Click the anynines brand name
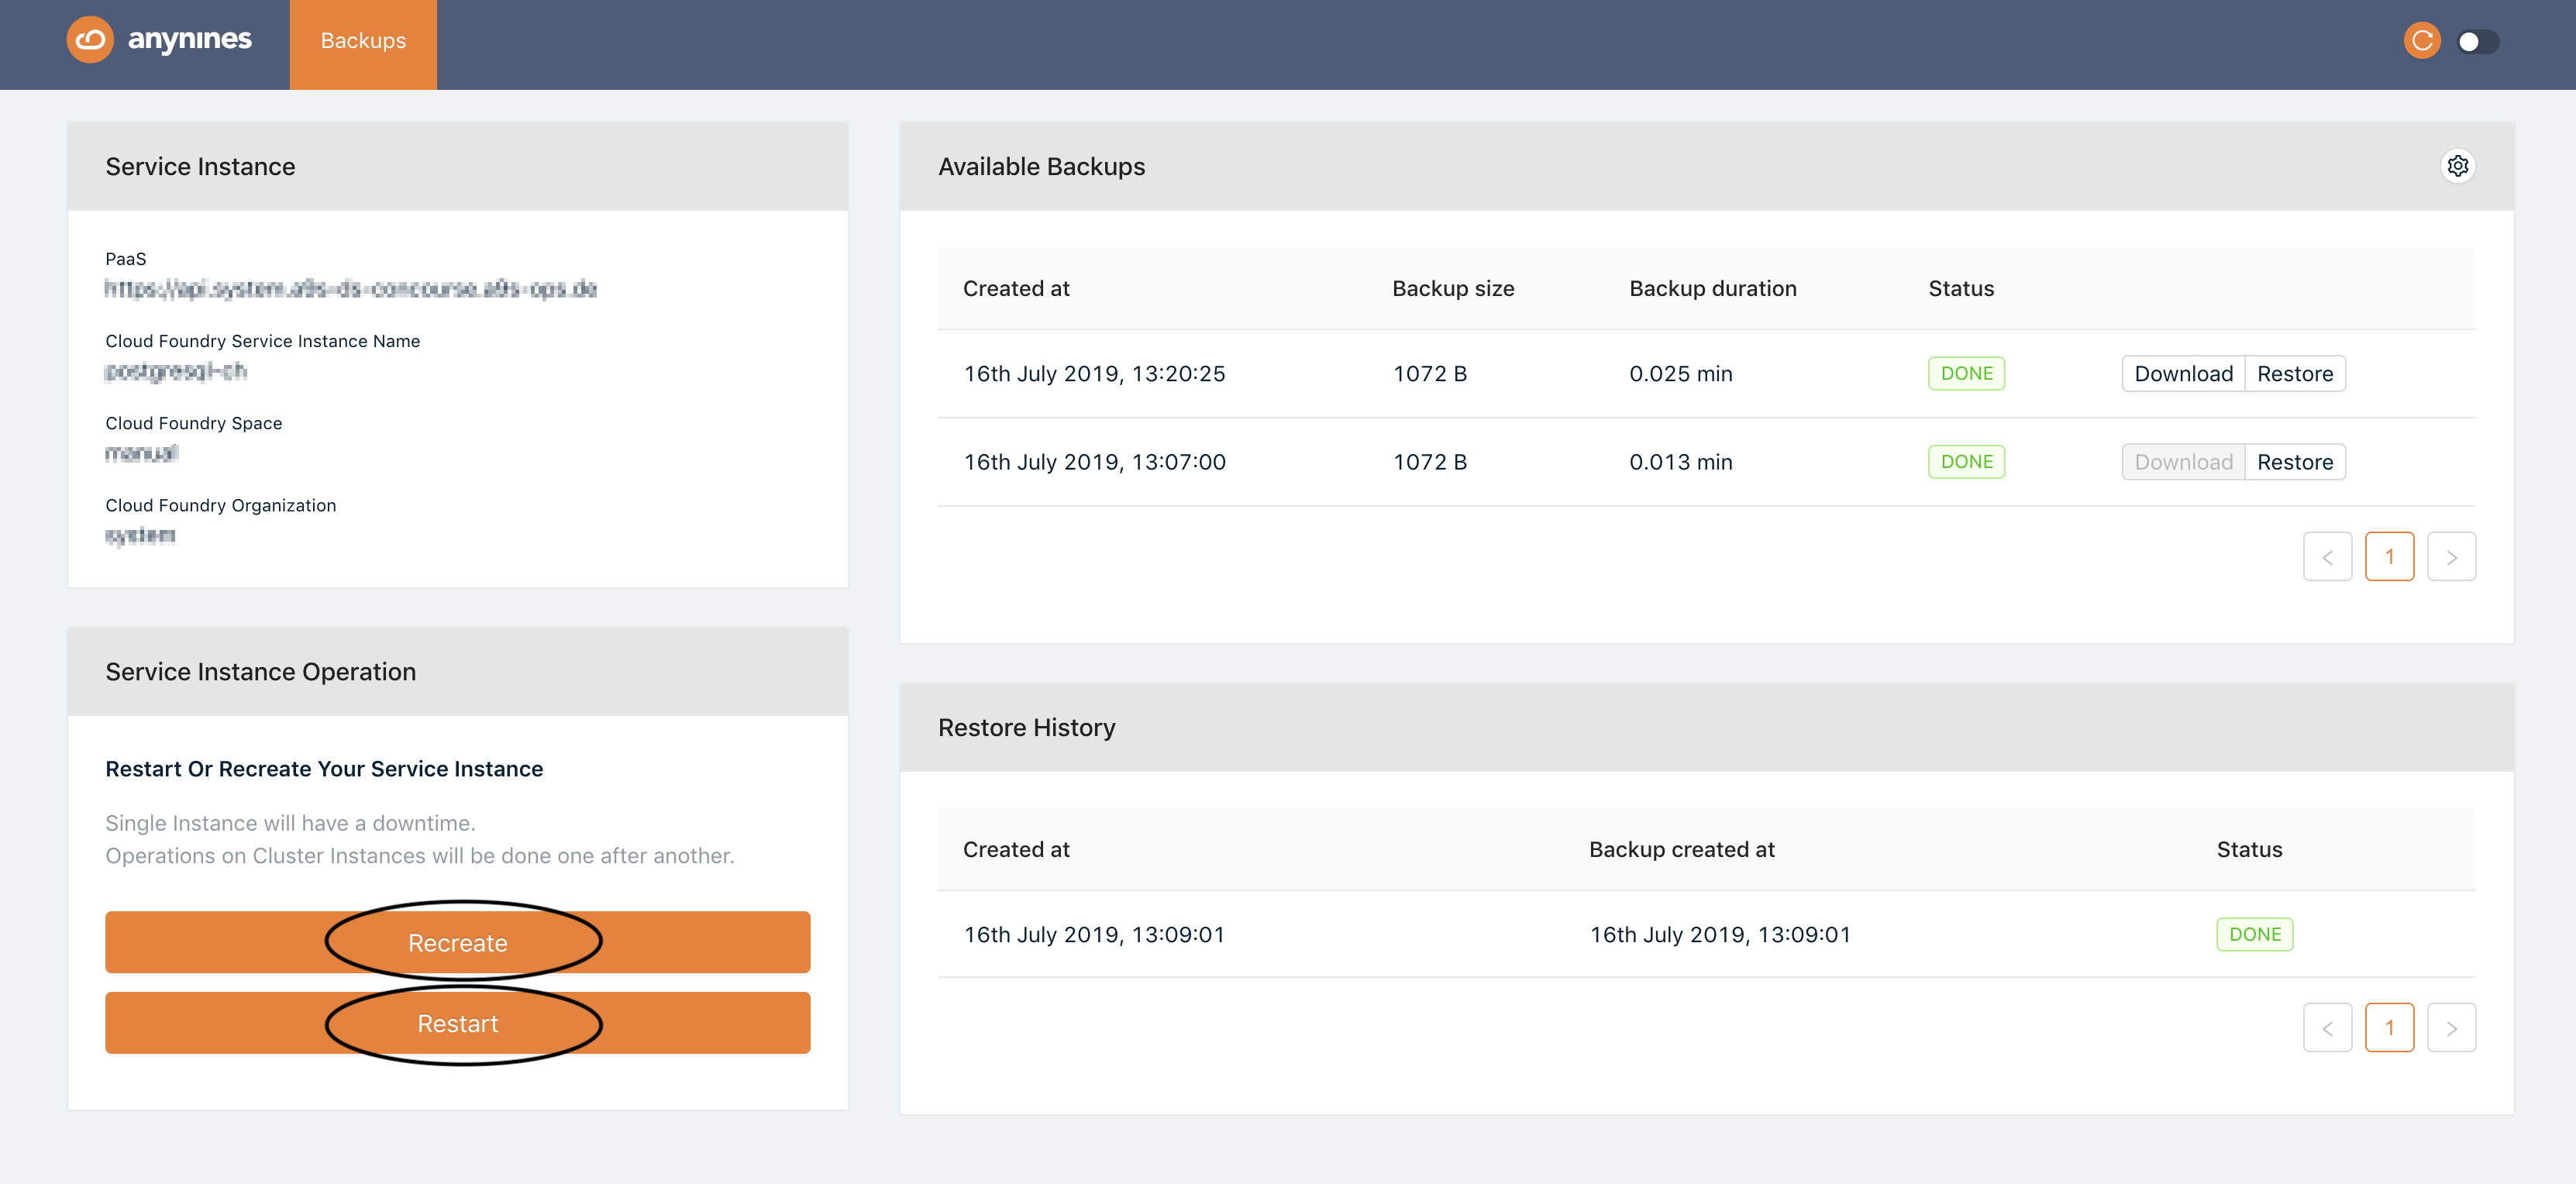 [x=190, y=40]
